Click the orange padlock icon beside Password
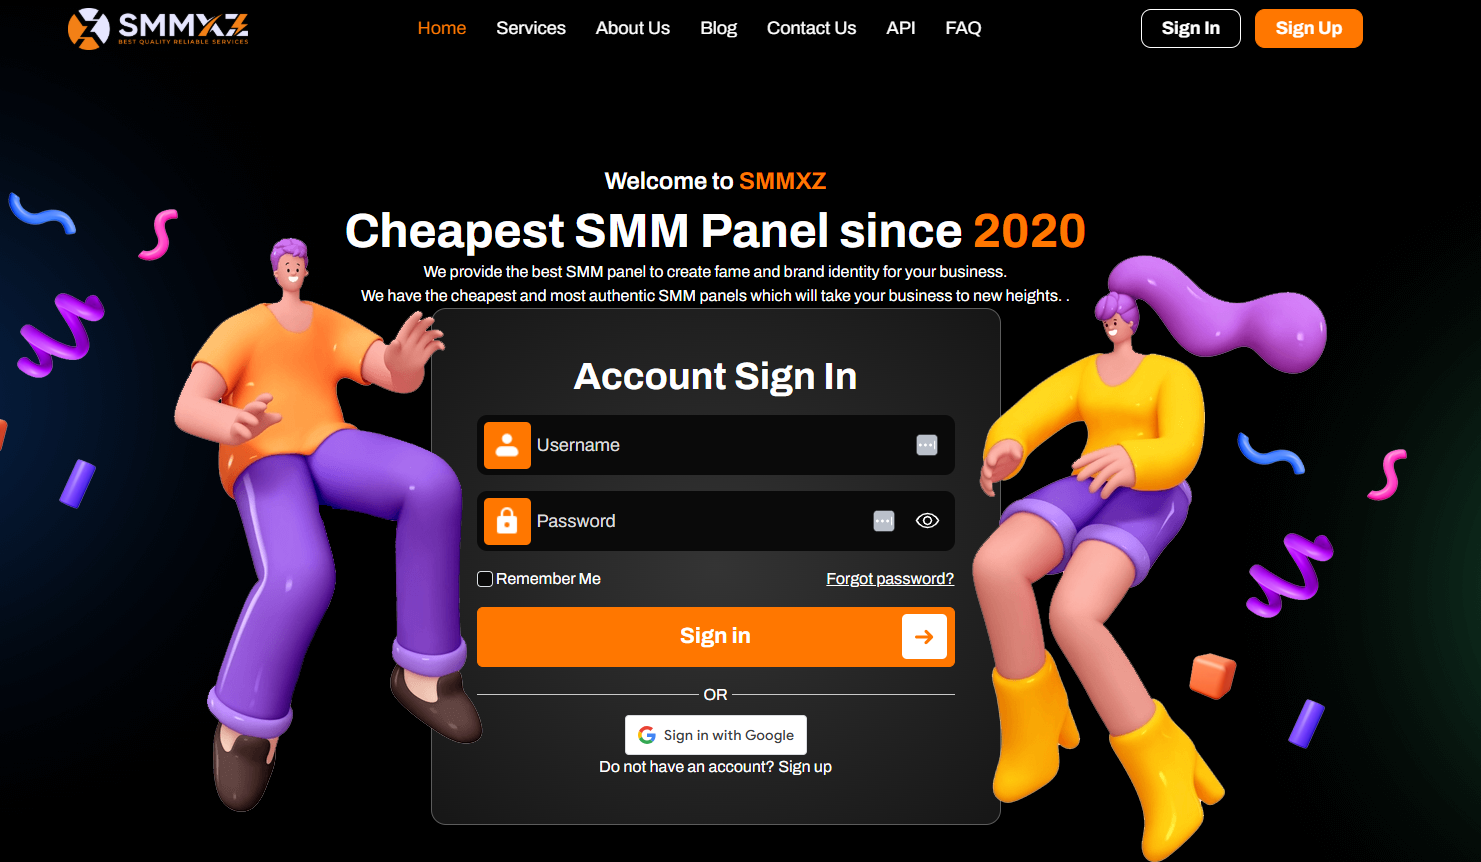1481x862 pixels. tap(507, 521)
